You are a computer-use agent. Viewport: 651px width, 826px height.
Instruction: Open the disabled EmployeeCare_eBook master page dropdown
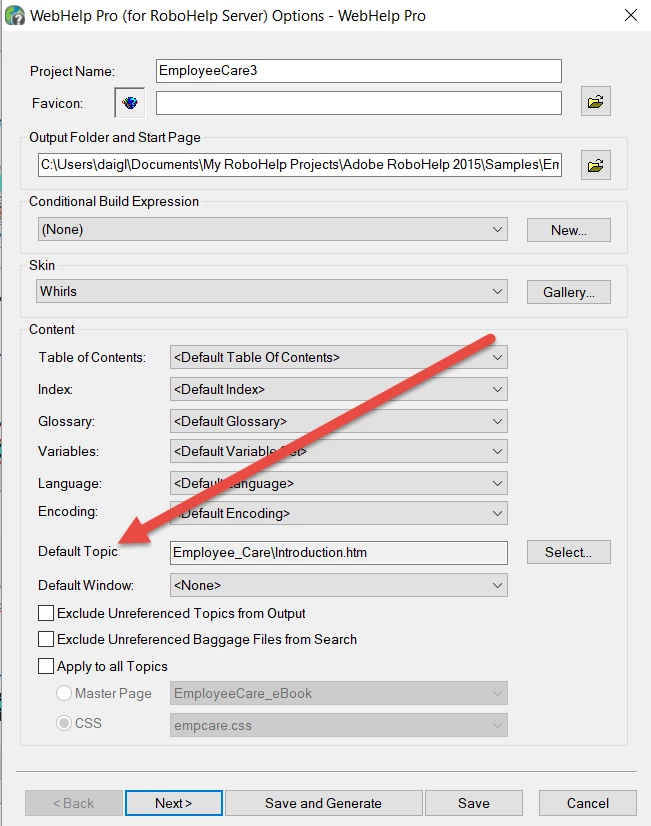coord(339,693)
